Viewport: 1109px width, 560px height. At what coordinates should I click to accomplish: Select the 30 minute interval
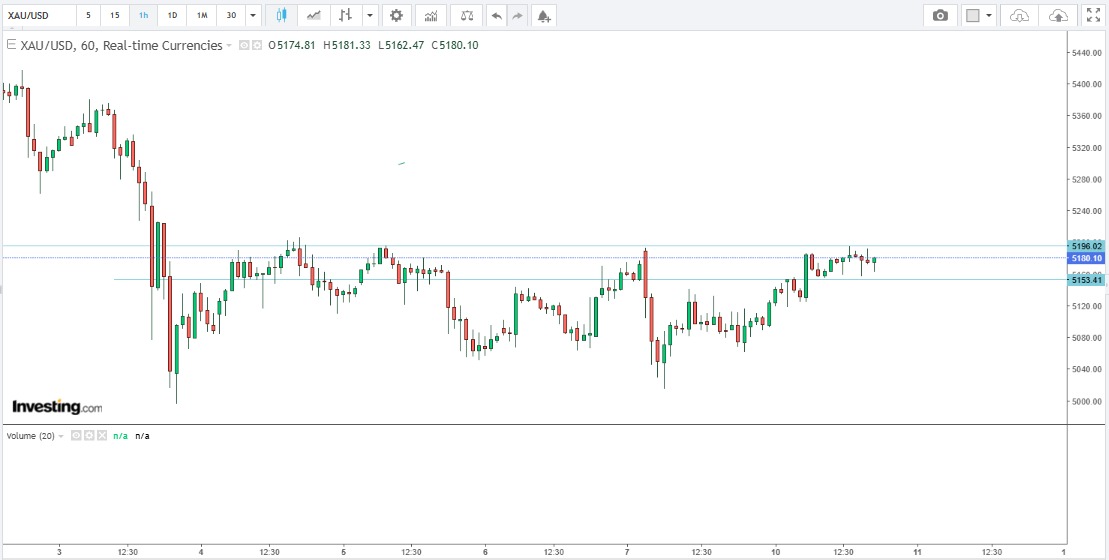pyautogui.click(x=231, y=15)
